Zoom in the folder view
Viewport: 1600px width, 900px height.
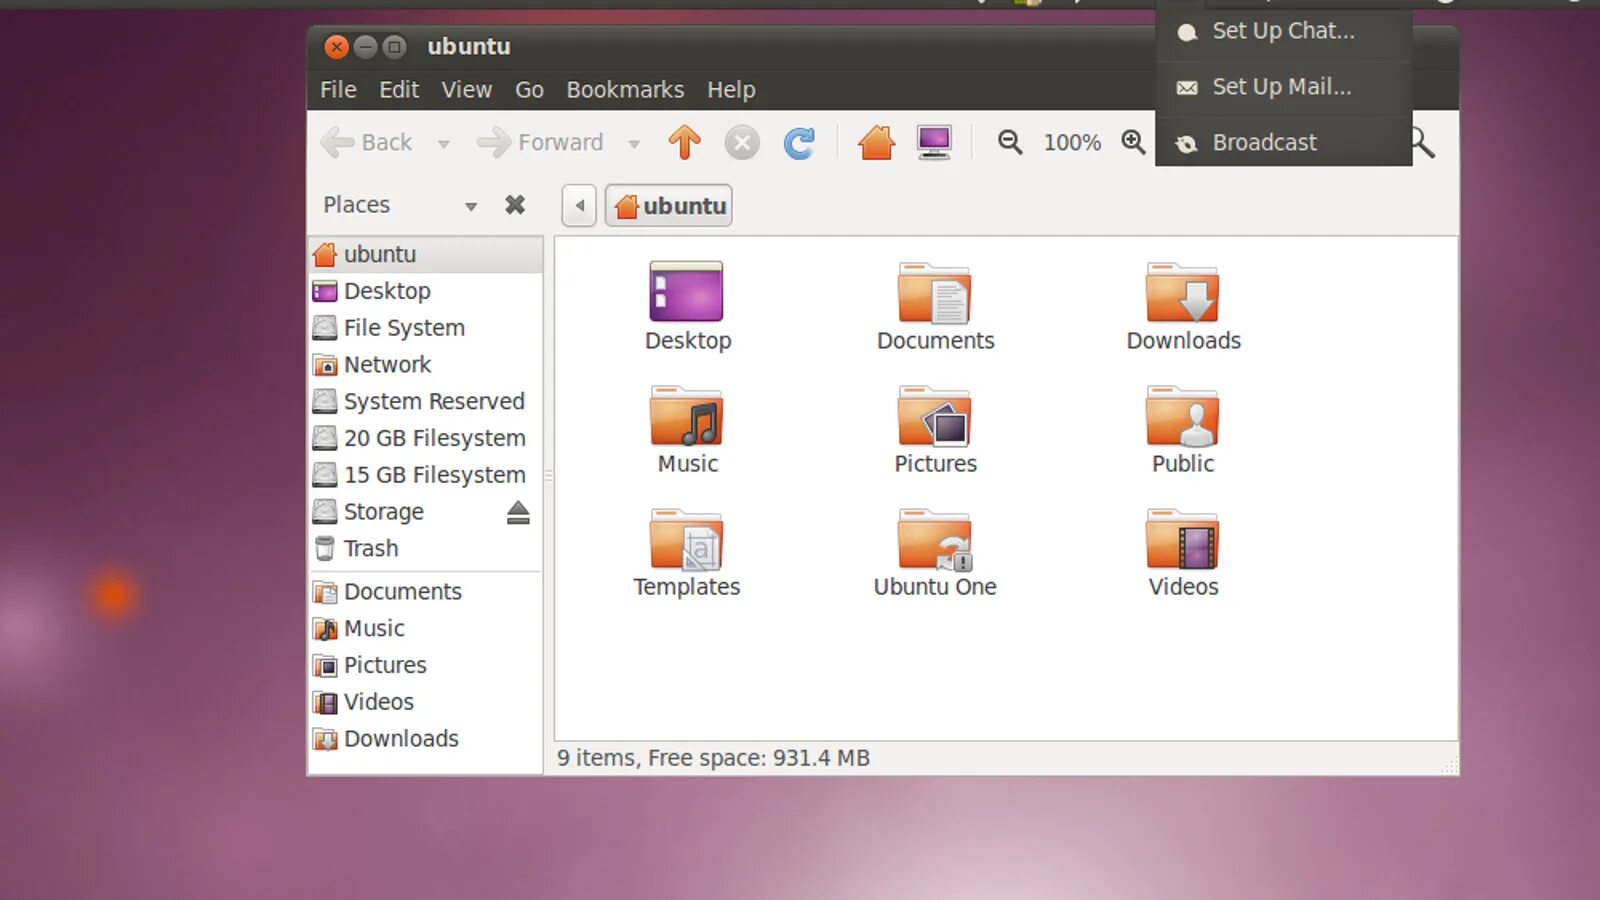click(x=1133, y=143)
